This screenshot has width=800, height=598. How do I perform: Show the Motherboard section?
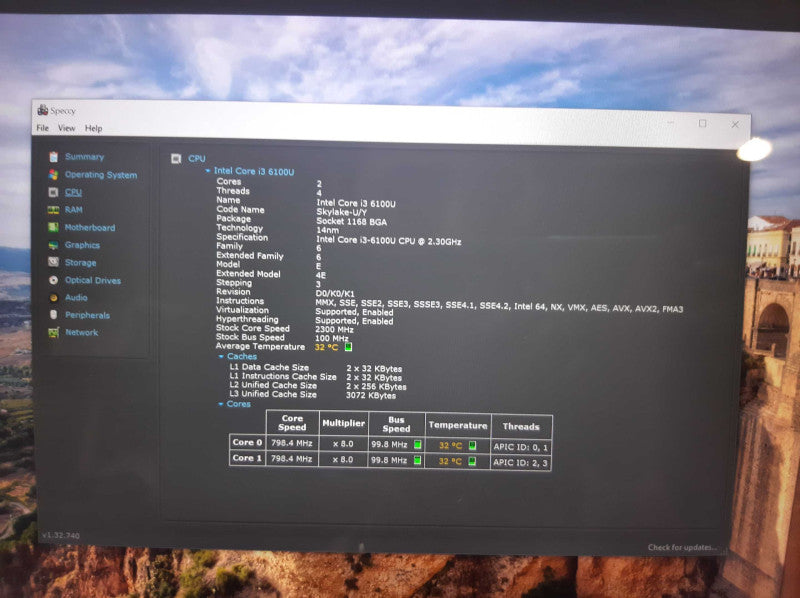90,228
